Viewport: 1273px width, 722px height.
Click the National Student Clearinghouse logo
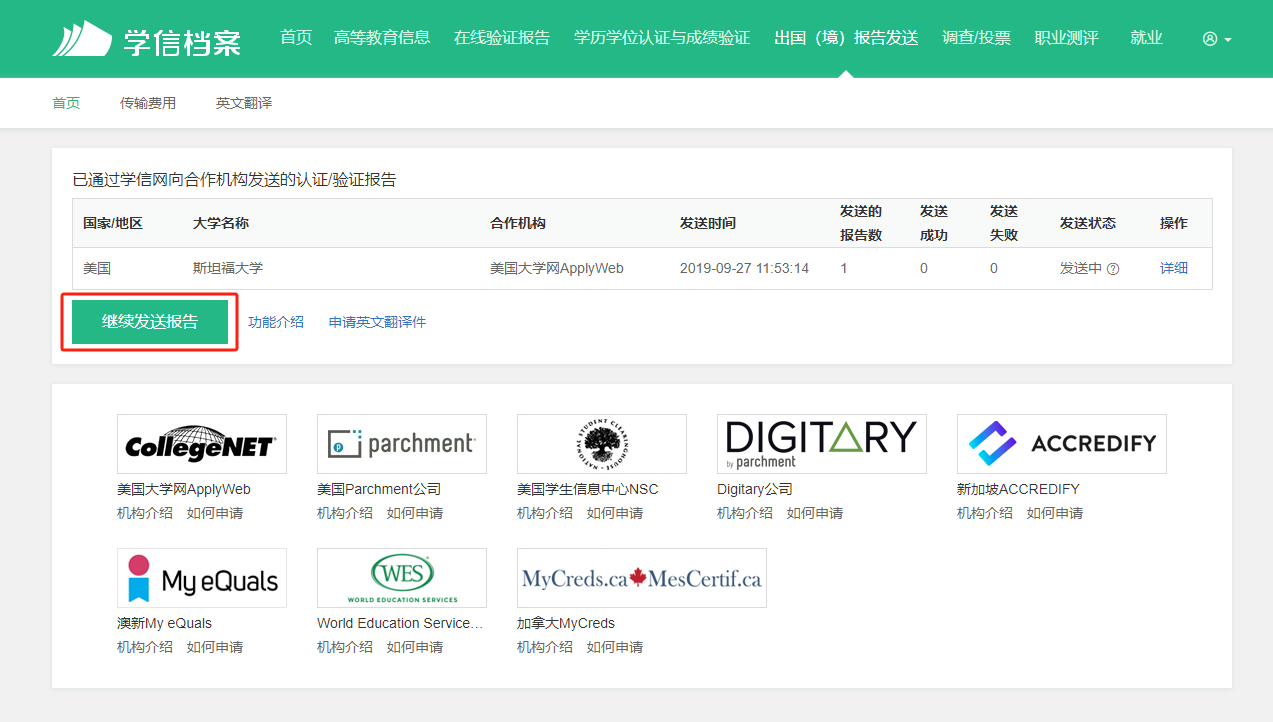pos(602,444)
